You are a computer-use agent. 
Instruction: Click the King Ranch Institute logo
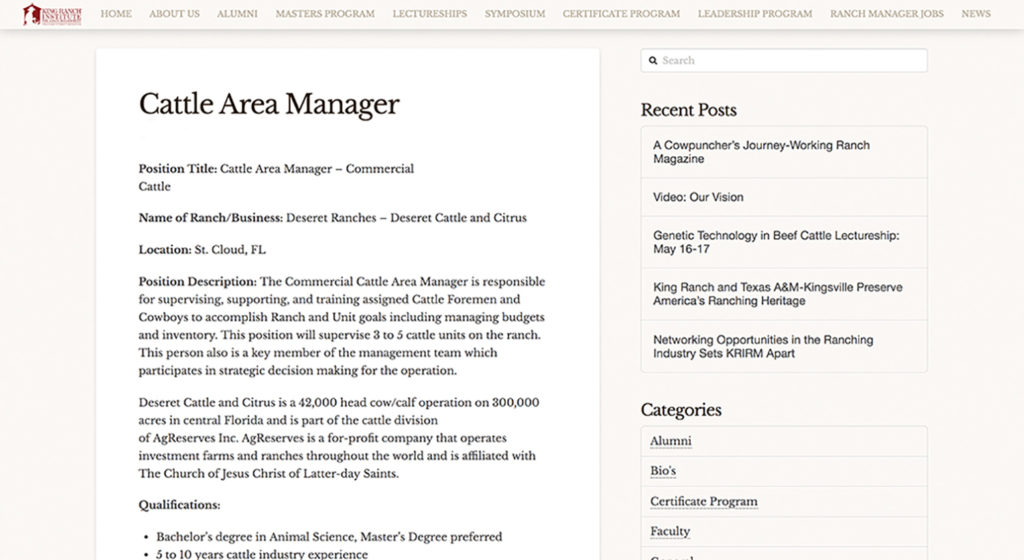[x=52, y=14]
